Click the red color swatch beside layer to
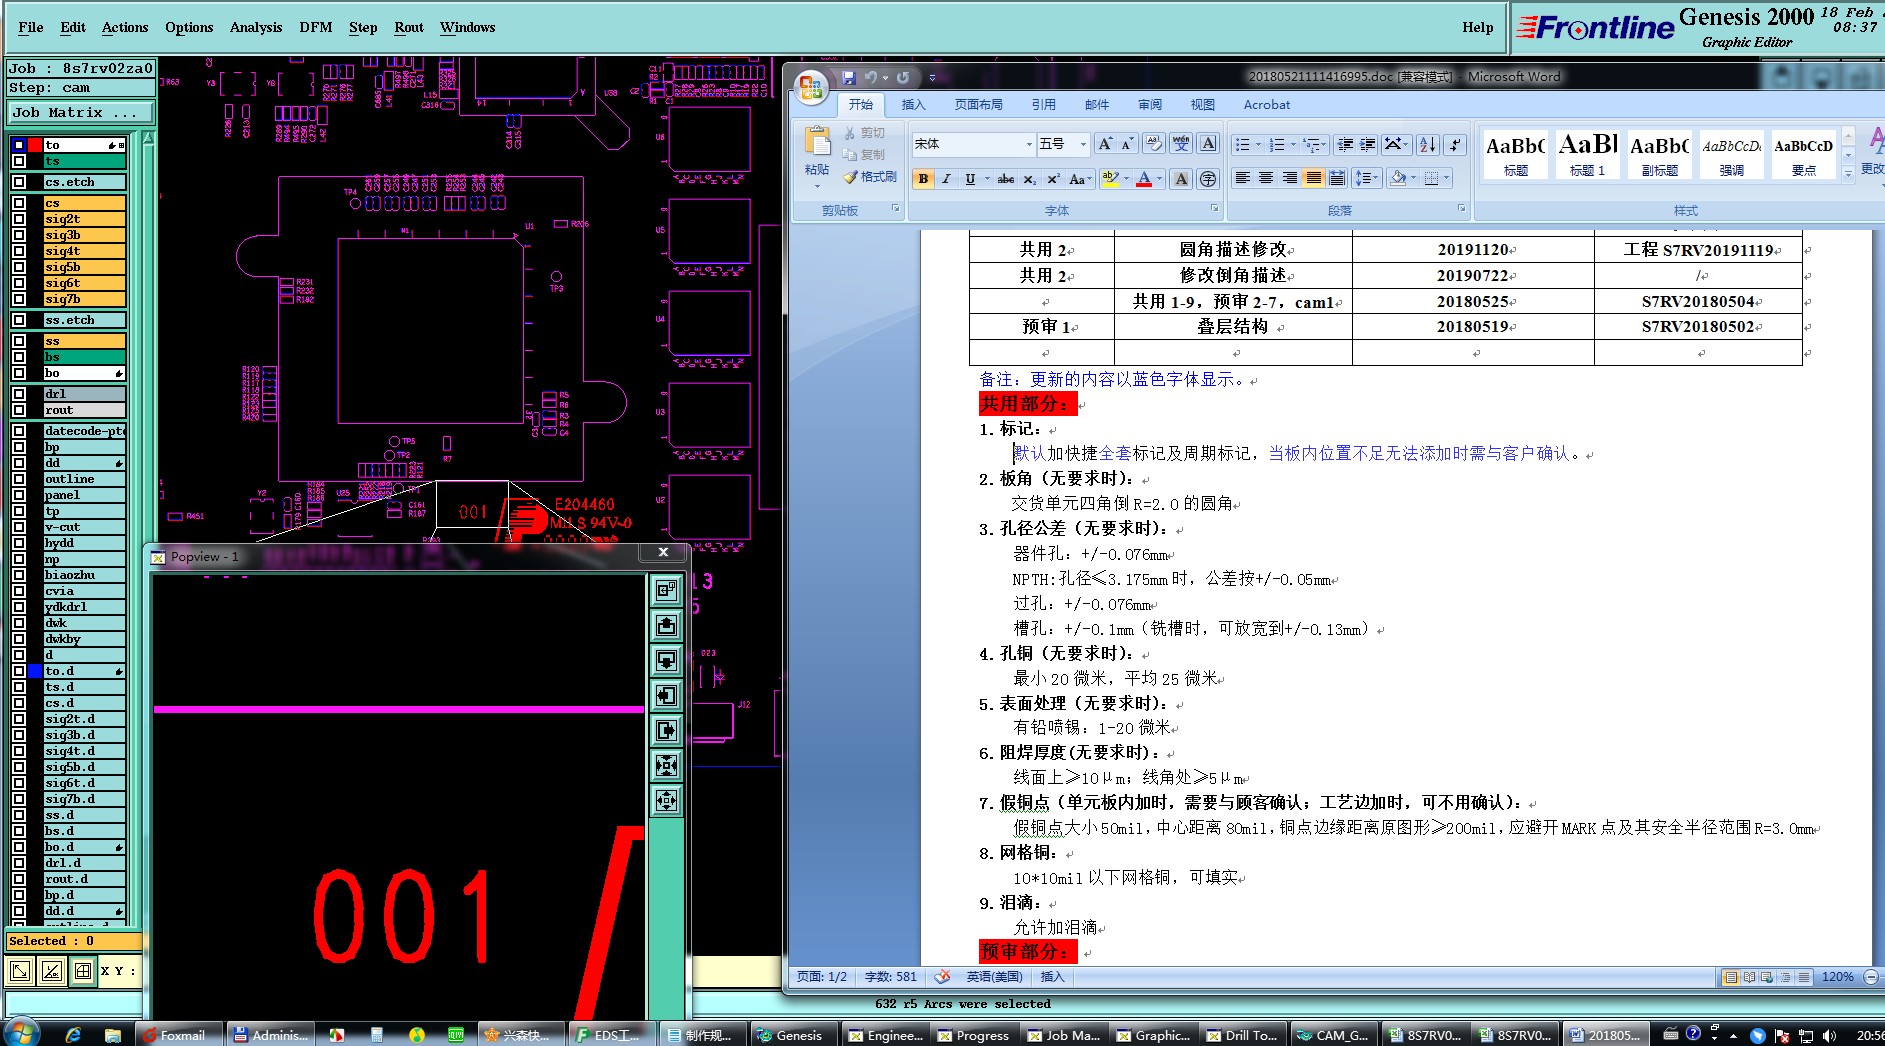This screenshot has height=1046, width=1885. [35, 145]
